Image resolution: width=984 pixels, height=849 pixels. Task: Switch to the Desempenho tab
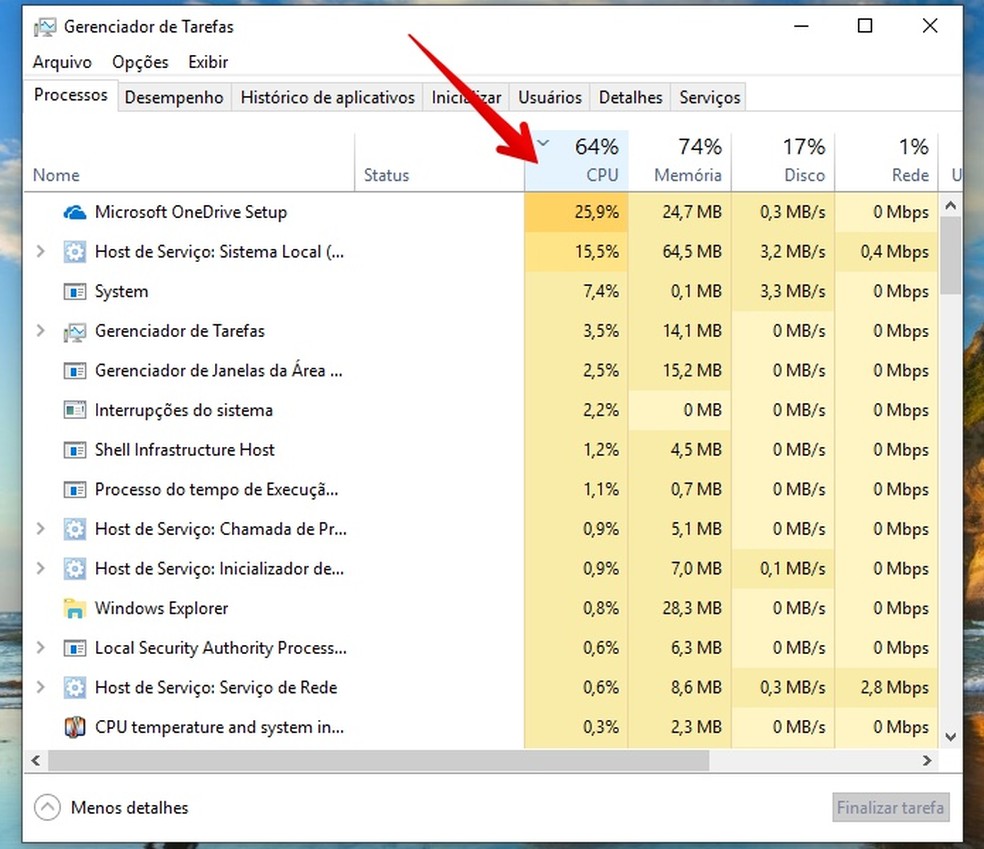[x=174, y=97]
